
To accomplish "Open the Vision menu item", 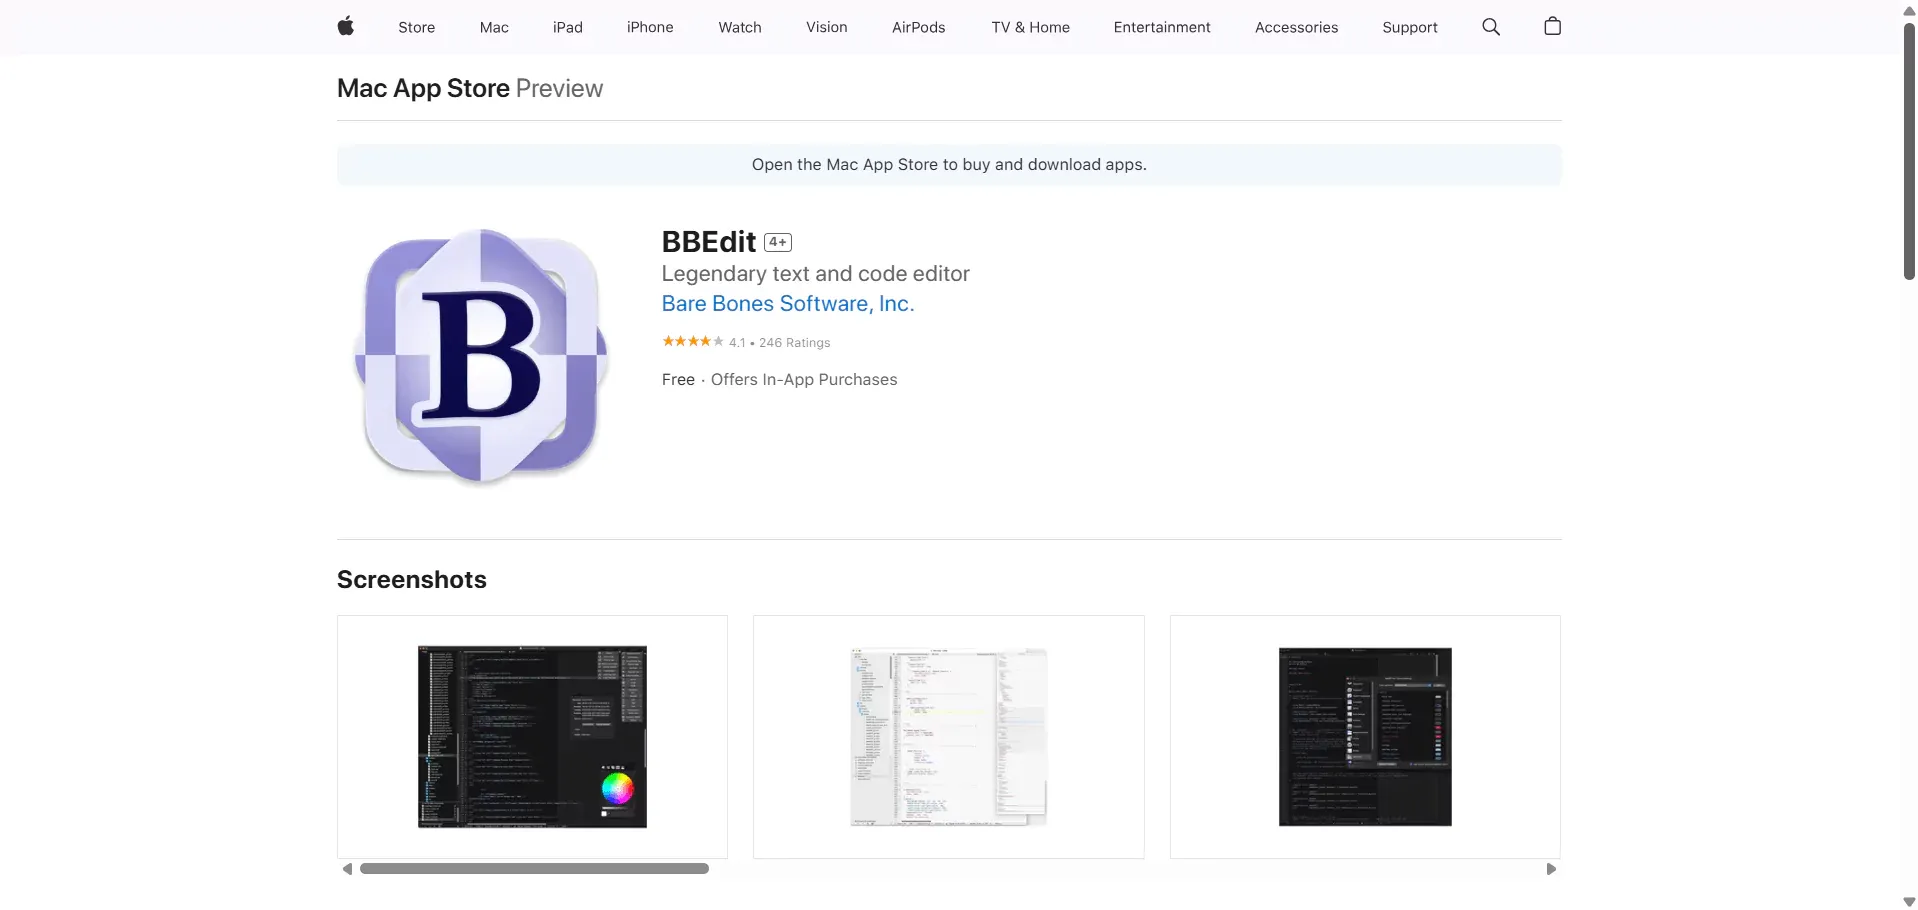I will coord(827,27).
